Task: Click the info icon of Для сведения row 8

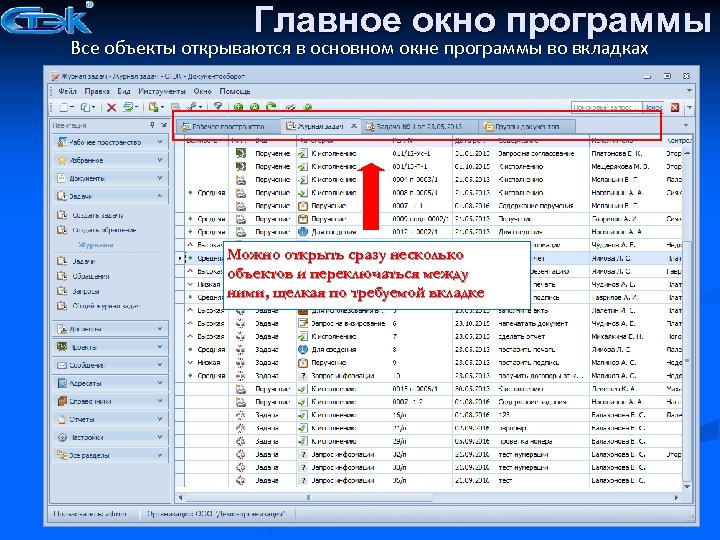Action: pos(303,349)
